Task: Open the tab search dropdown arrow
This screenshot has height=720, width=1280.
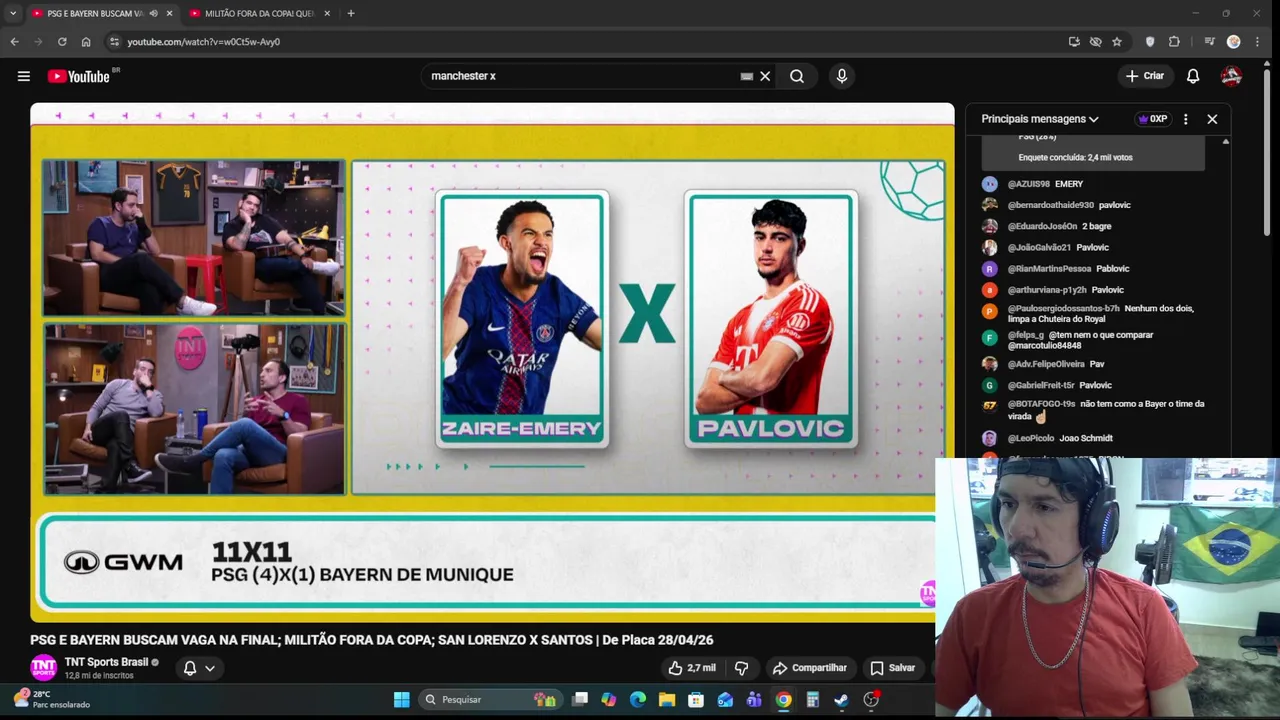Action: click(12, 13)
